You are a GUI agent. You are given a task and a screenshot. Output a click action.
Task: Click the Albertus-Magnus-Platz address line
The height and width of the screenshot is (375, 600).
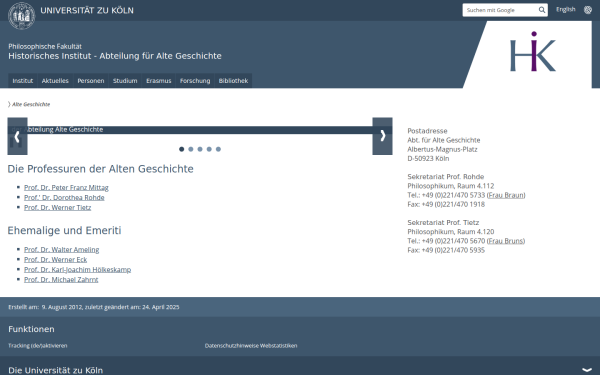pos(442,149)
